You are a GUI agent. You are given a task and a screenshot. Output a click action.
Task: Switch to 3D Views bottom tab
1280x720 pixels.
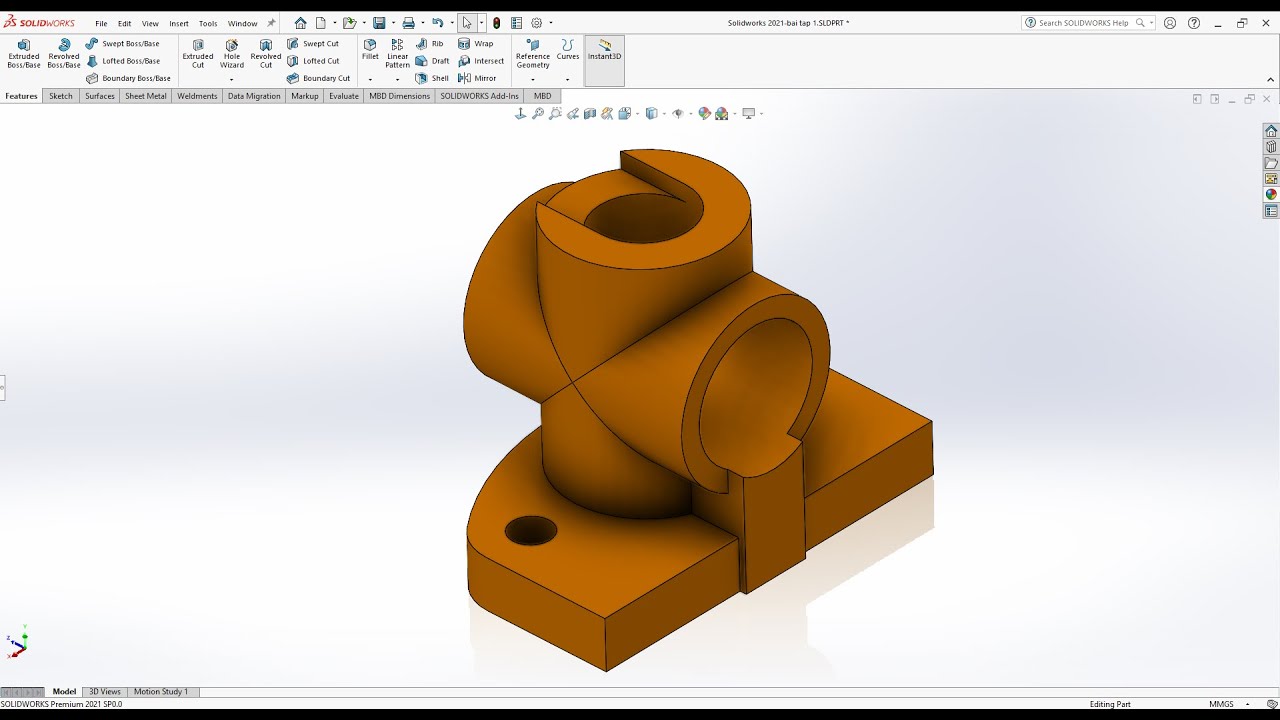pyautogui.click(x=105, y=691)
